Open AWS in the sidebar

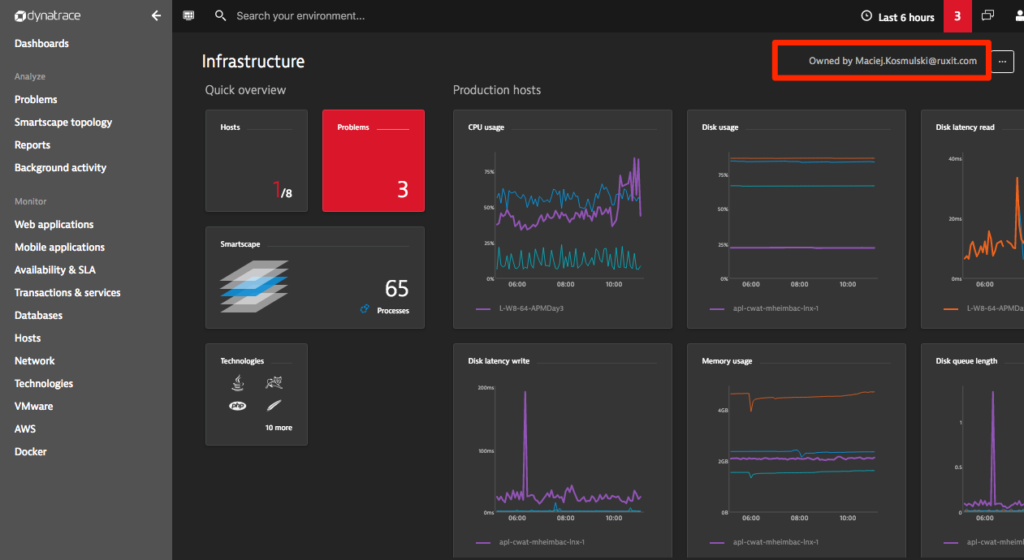25,429
